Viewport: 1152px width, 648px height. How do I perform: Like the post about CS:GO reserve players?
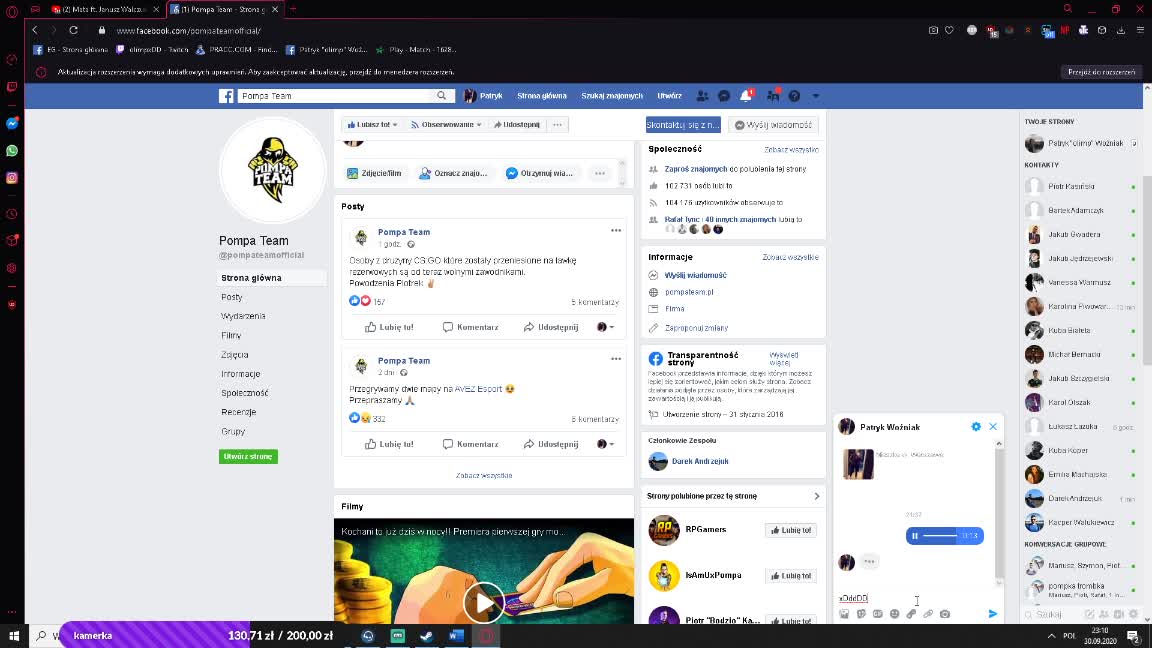click(389, 327)
